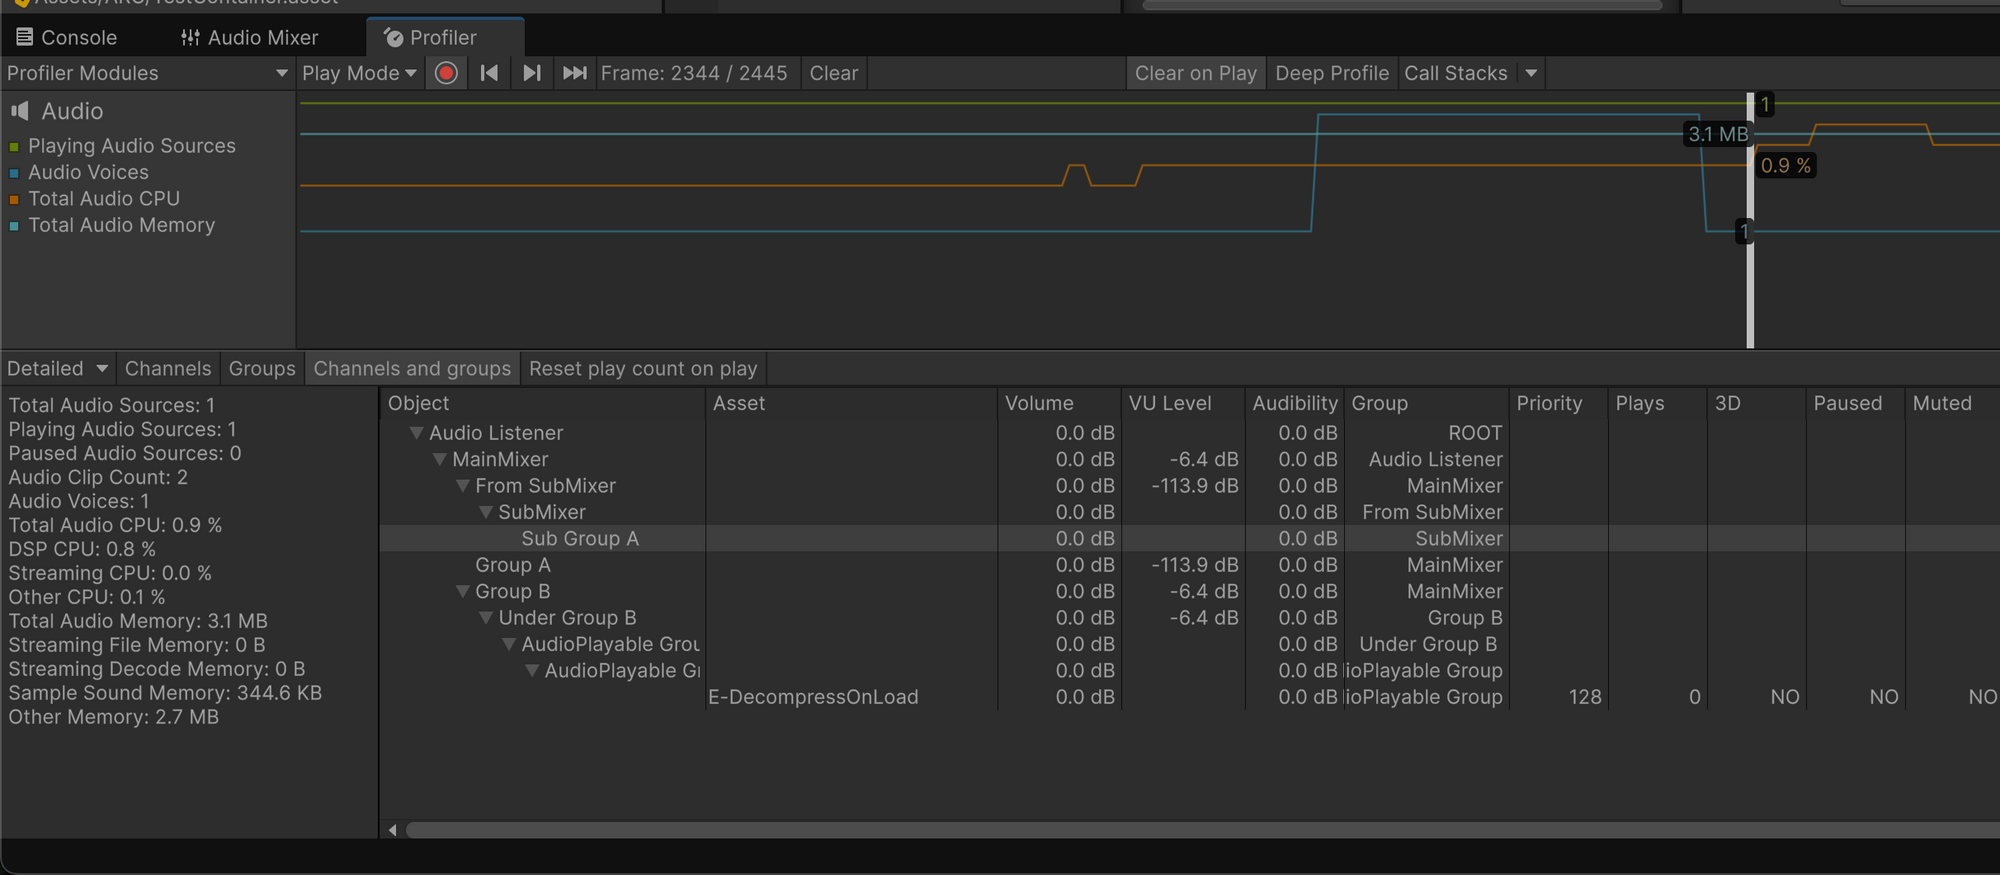The image size is (2000, 875).
Task: Select the Sub Group A row
Action: pyautogui.click(x=579, y=539)
